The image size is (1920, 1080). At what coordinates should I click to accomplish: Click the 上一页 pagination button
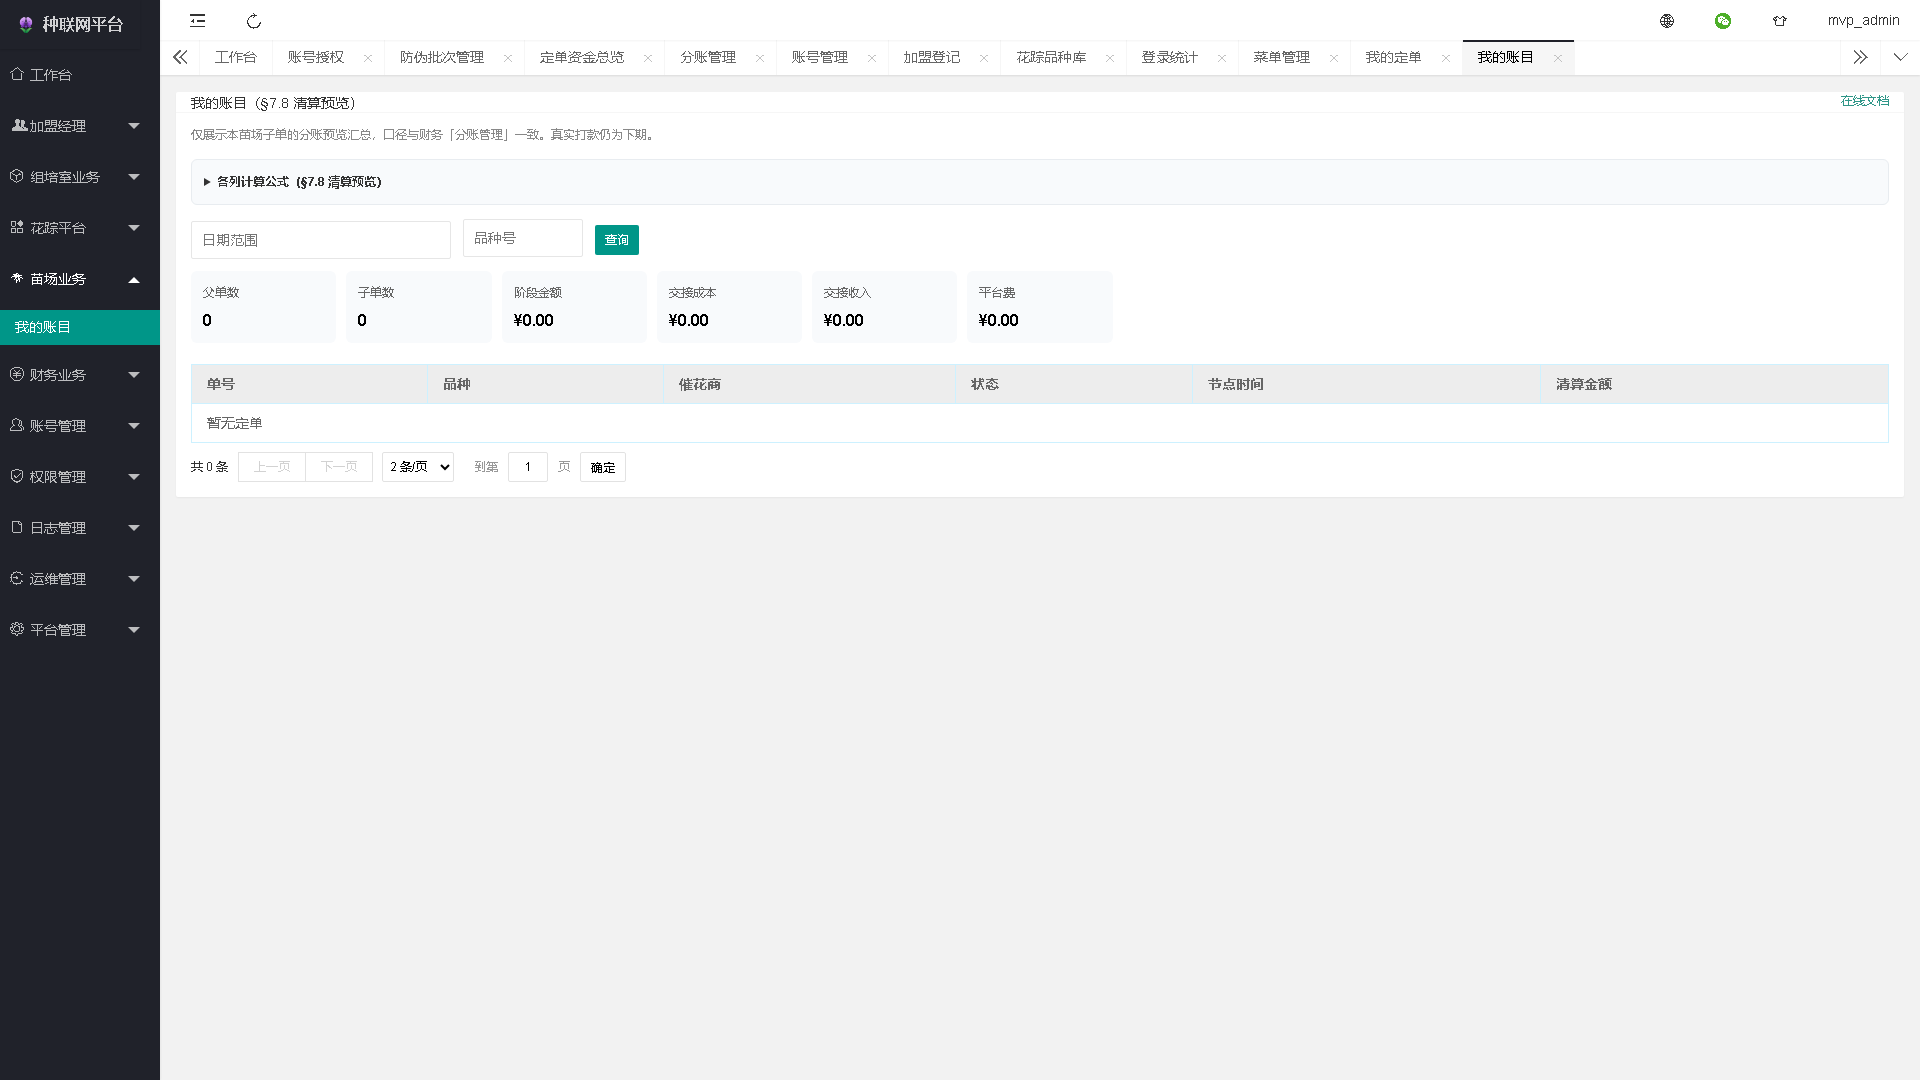click(272, 467)
